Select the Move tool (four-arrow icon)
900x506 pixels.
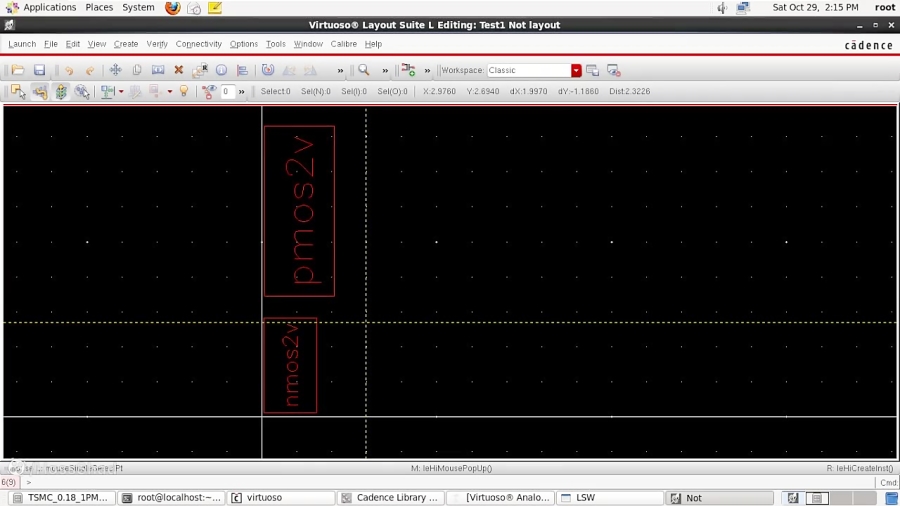tap(115, 70)
